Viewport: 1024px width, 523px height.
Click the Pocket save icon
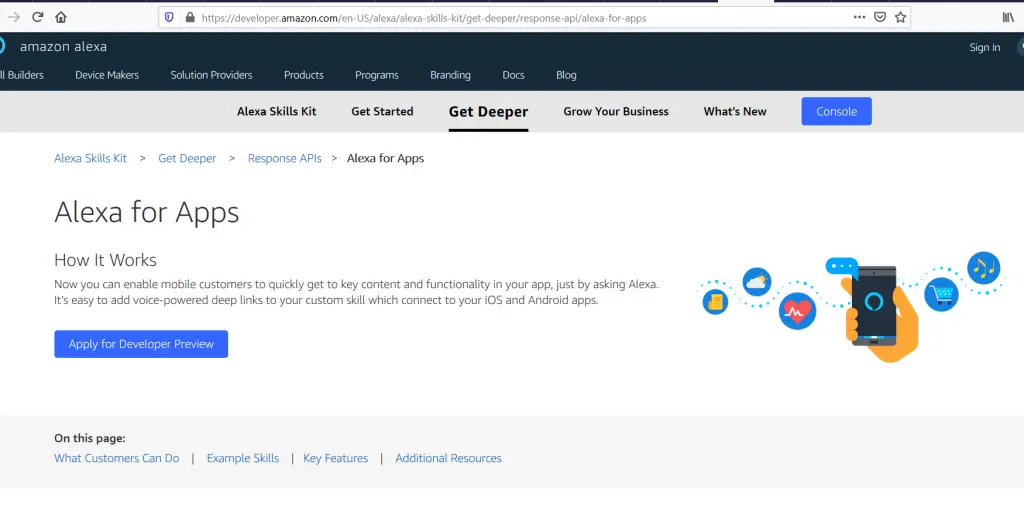[x=880, y=18]
